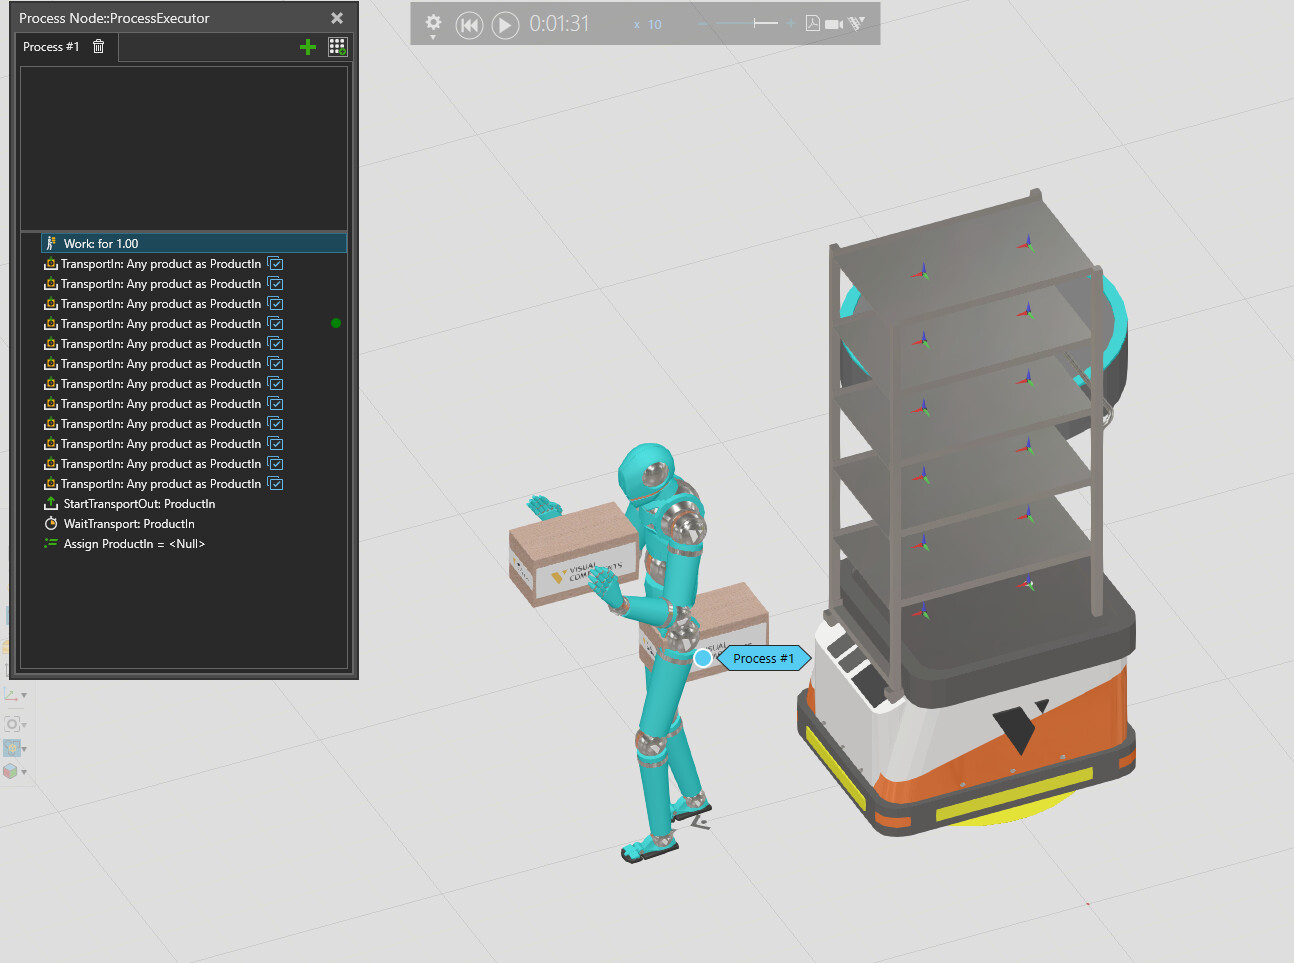Click the grid icon with green plus
1294x963 pixels.
(337, 47)
